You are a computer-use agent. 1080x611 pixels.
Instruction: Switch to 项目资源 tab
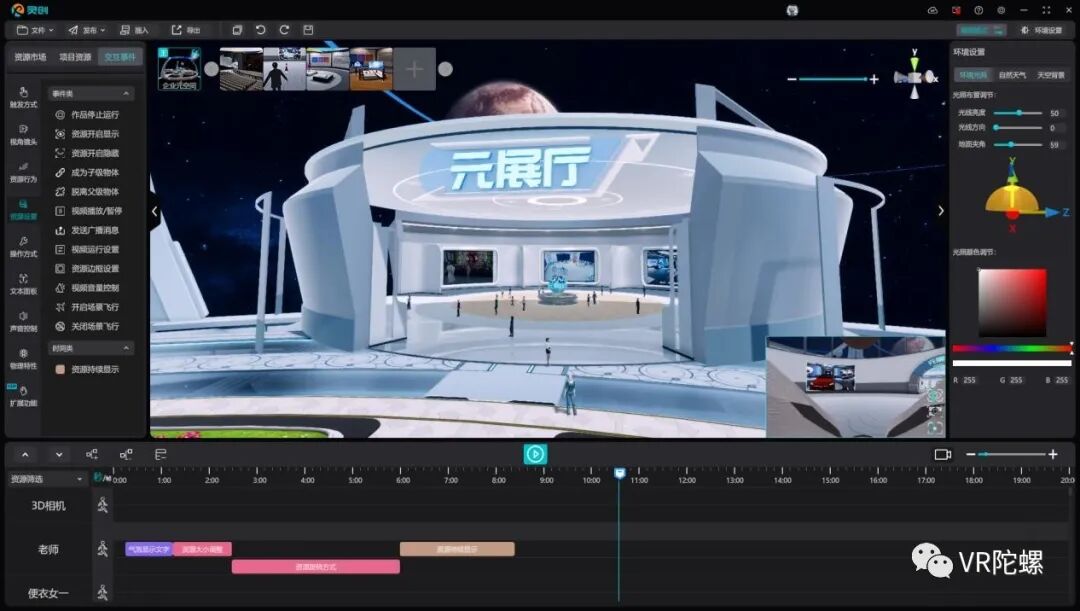[75, 57]
